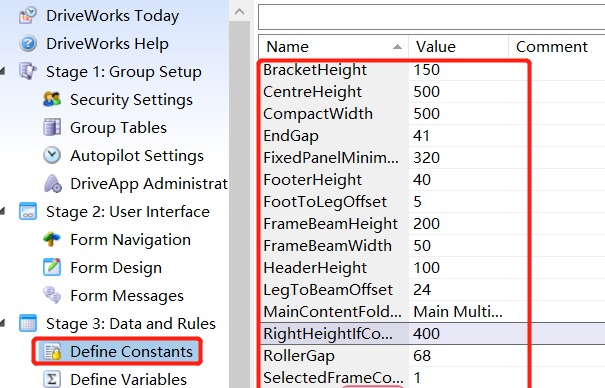This screenshot has width=605, height=388.
Task: Click the navigation panel scroll-up arrow
Action: coord(240,12)
